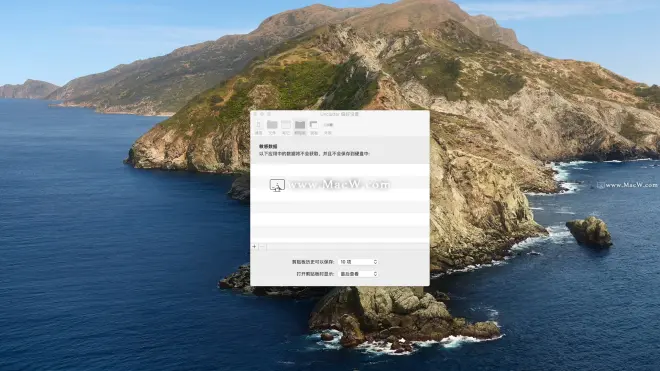Open the tab with window-panel icon

tap(314, 127)
